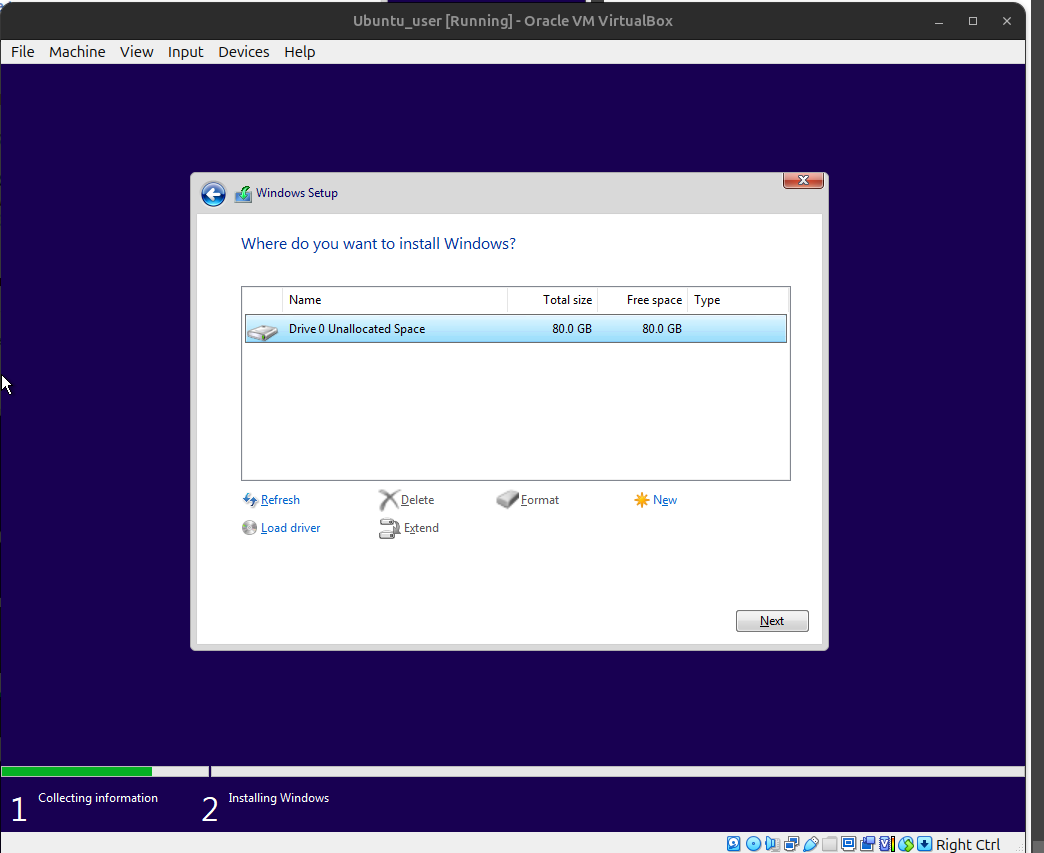Viewport: 1044px width, 853px height.
Task: Minimize the VirtualBox window
Action: click(939, 21)
